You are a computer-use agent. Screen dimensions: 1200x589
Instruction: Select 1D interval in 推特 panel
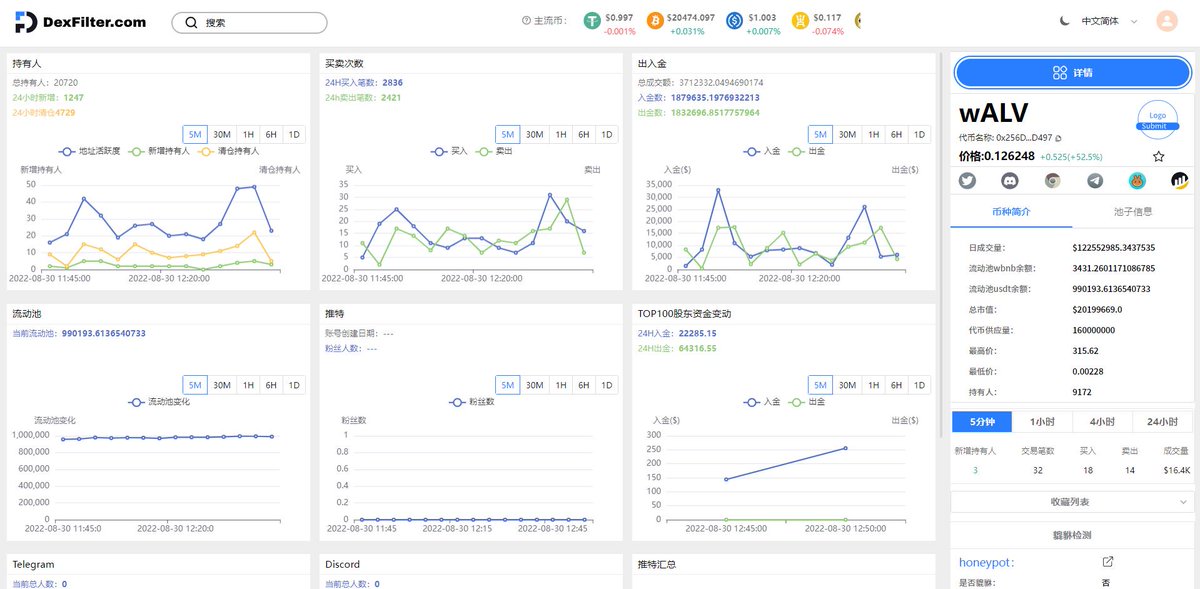pyautogui.click(x=606, y=385)
